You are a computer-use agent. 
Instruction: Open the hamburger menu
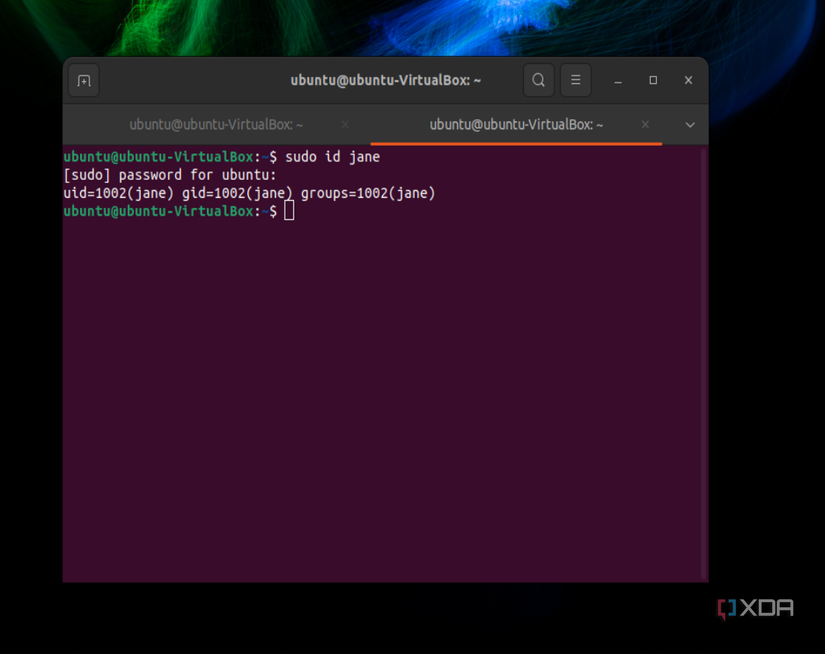pyautogui.click(x=576, y=80)
